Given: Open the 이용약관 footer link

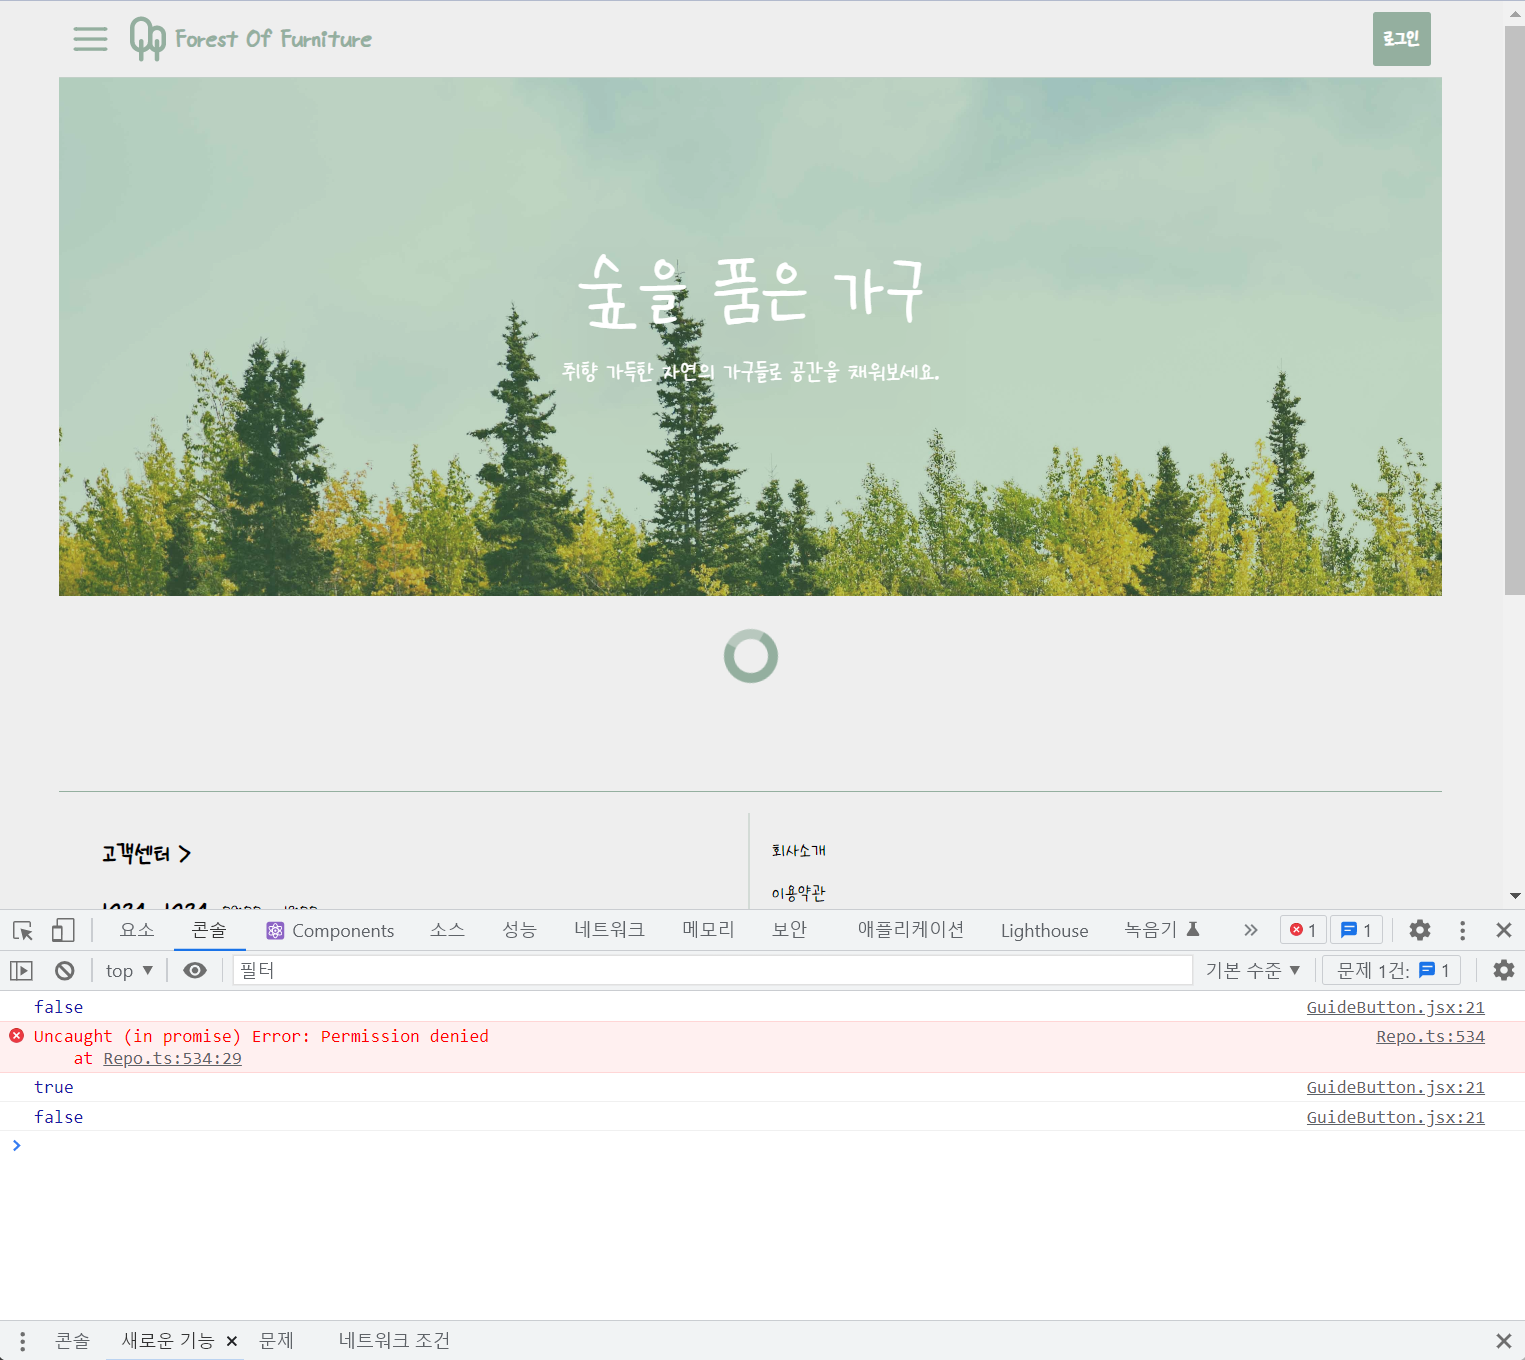Looking at the screenshot, I should [798, 892].
